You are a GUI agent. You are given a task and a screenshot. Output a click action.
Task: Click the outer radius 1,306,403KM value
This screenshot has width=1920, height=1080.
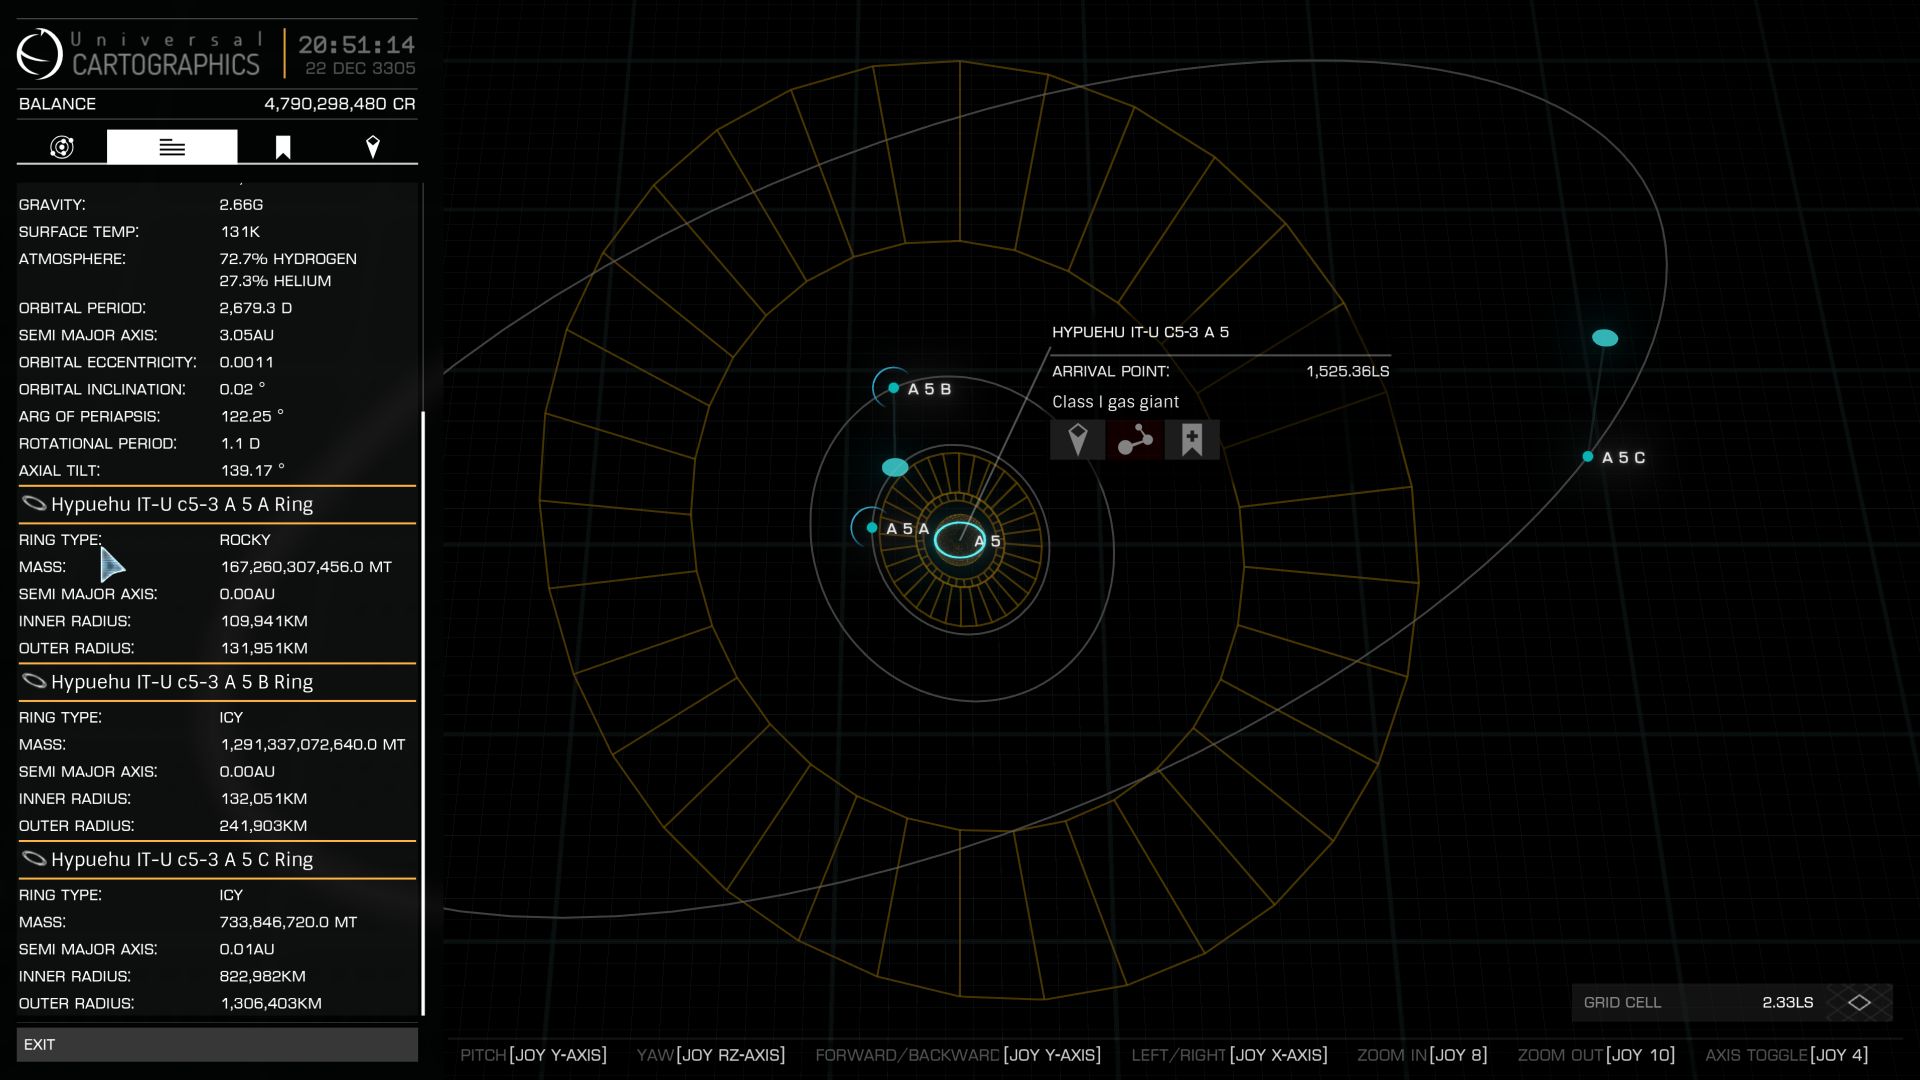pyautogui.click(x=271, y=1003)
